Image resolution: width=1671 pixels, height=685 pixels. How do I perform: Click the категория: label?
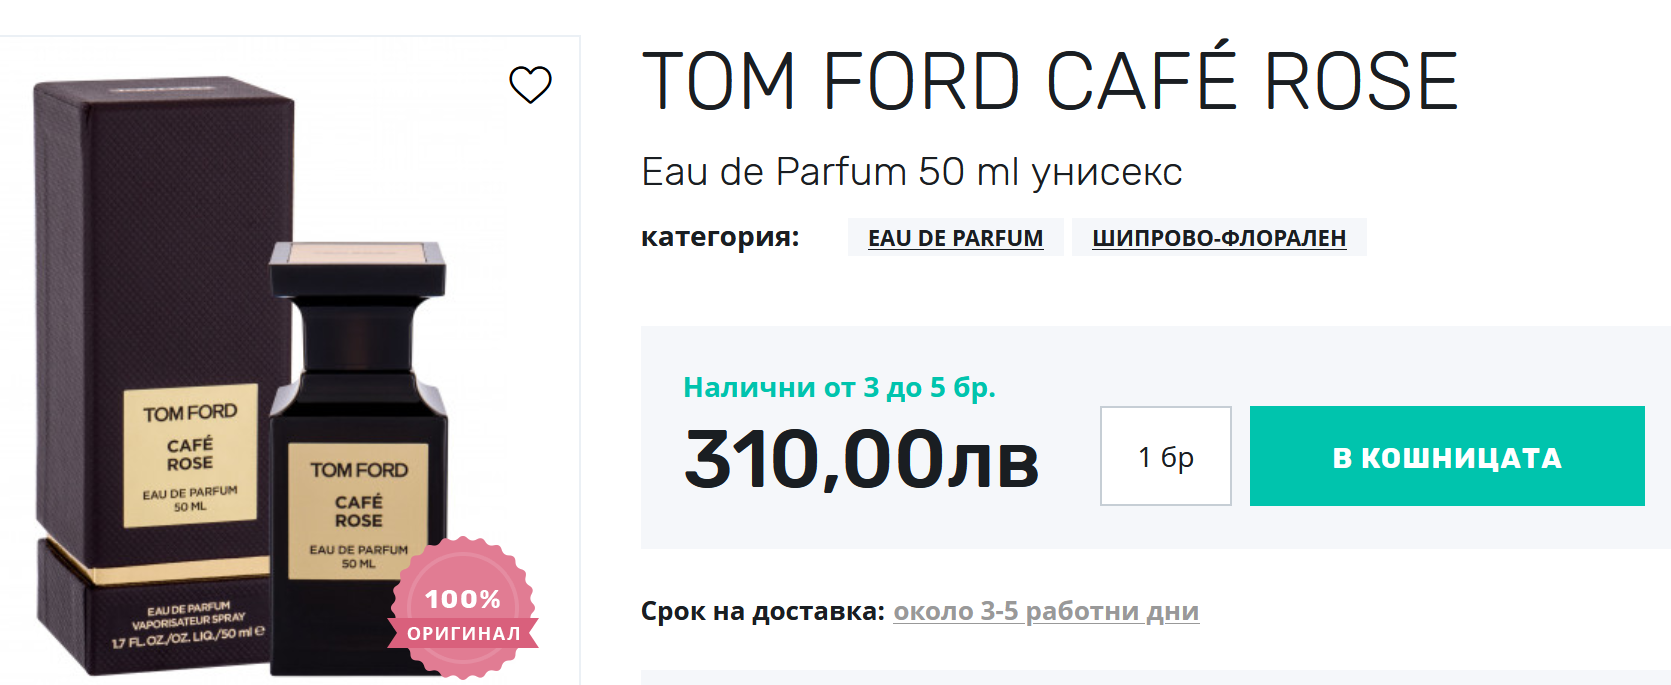point(720,237)
